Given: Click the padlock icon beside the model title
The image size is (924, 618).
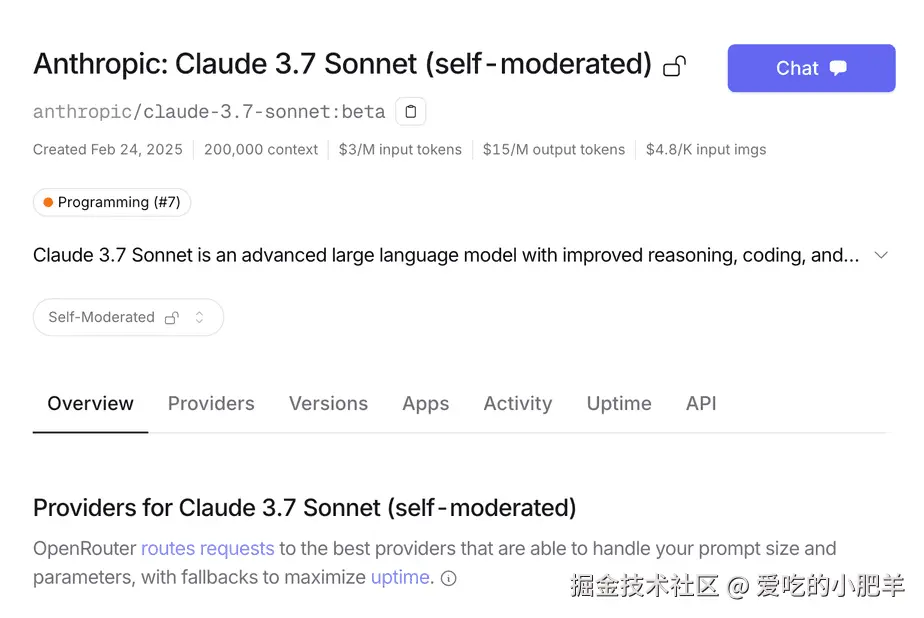Looking at the screenshot, I should click(674, 64).
